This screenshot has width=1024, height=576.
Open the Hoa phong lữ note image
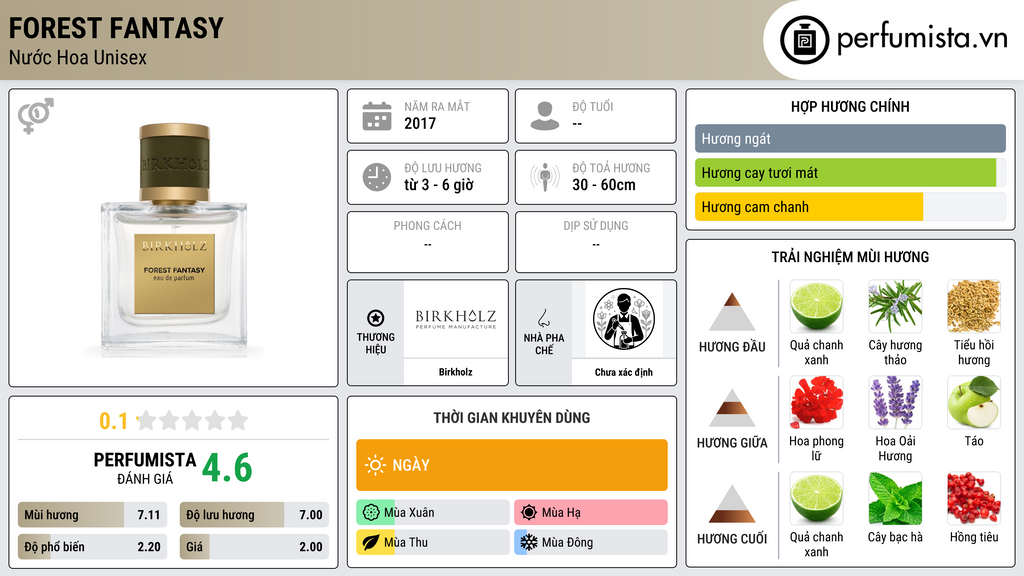click(x=816, y=402)
